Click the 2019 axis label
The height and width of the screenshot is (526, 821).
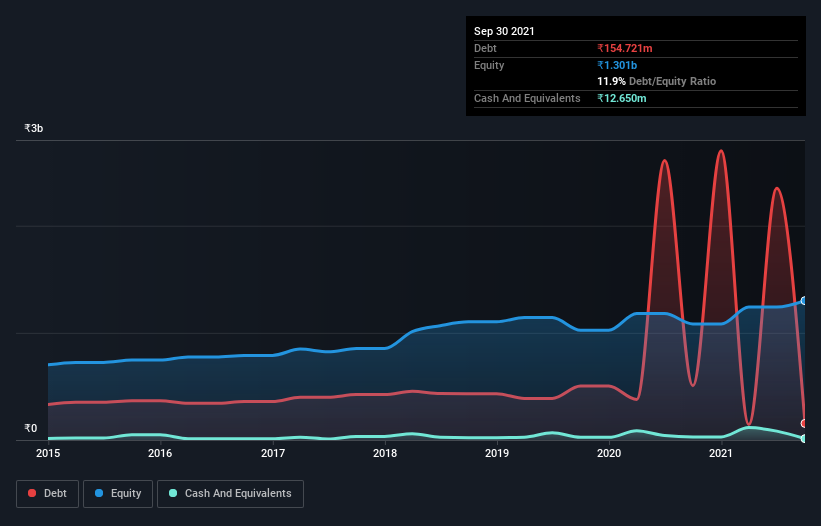coord(497,453)
